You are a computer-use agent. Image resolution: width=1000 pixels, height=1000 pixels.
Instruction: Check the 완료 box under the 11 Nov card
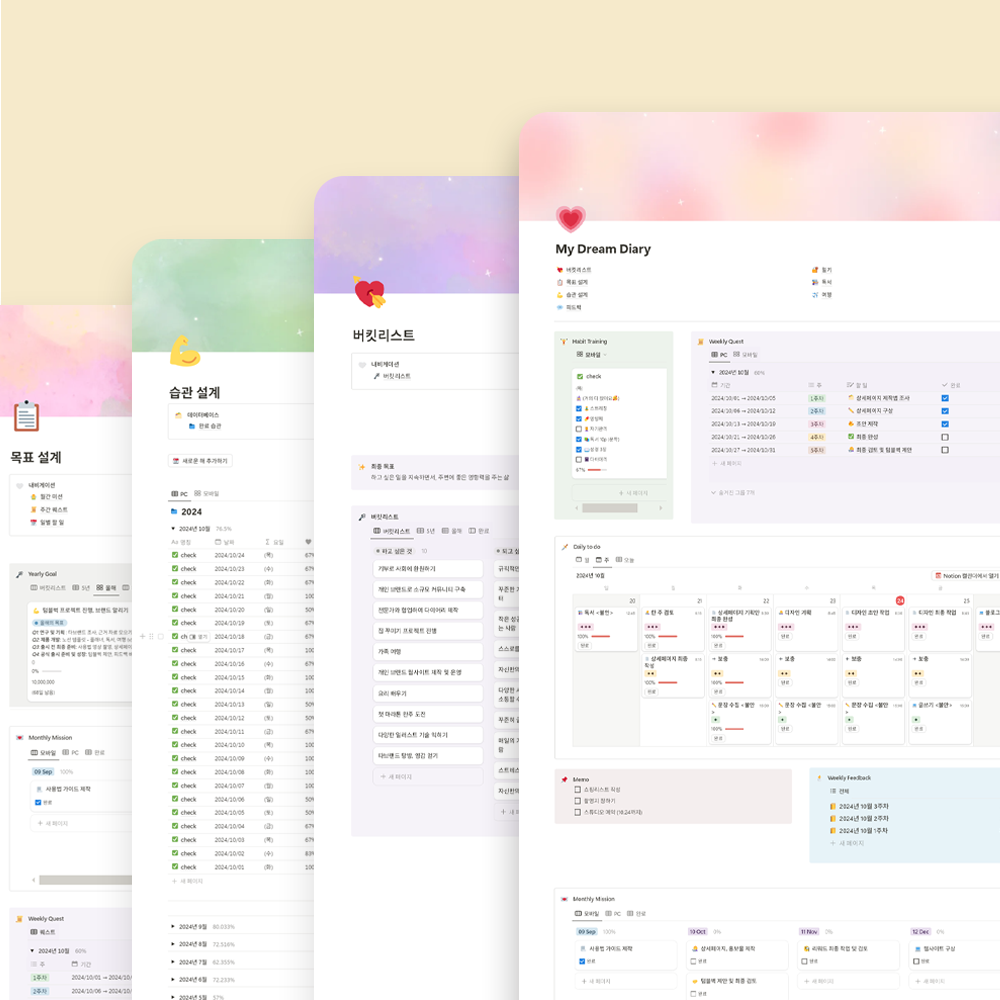(x=805, y=961)
